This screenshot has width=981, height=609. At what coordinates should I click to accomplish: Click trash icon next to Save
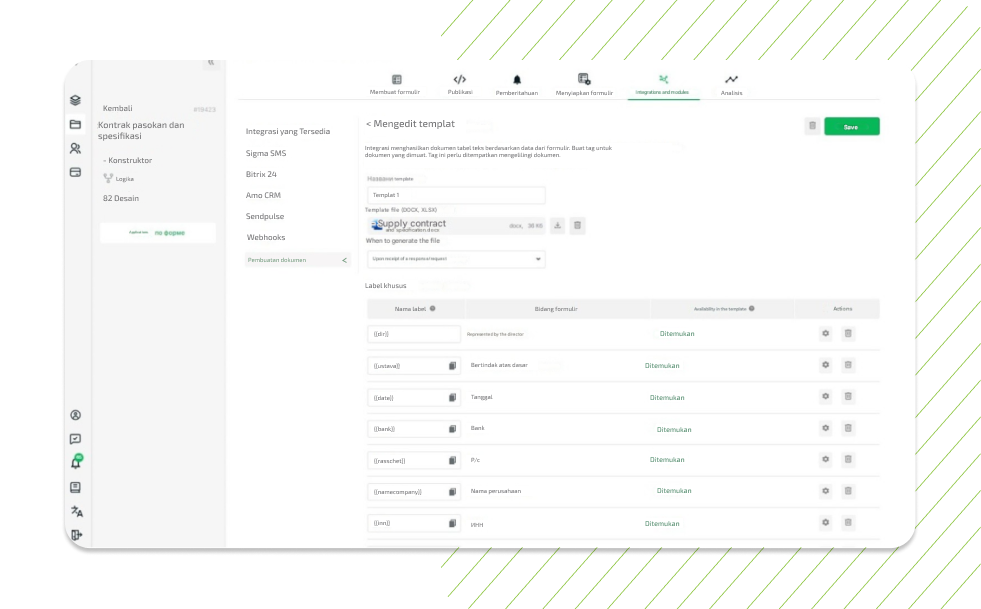[812, 126]
